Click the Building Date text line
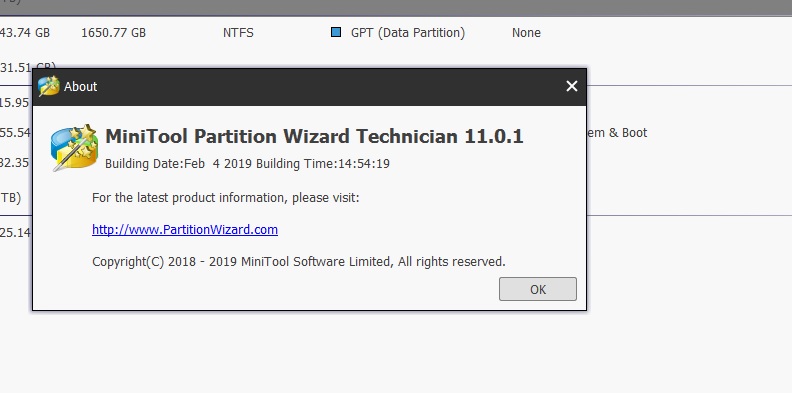The width and height of the screenshot is (792, 393). pyautogui.click(x=247, y=164)
